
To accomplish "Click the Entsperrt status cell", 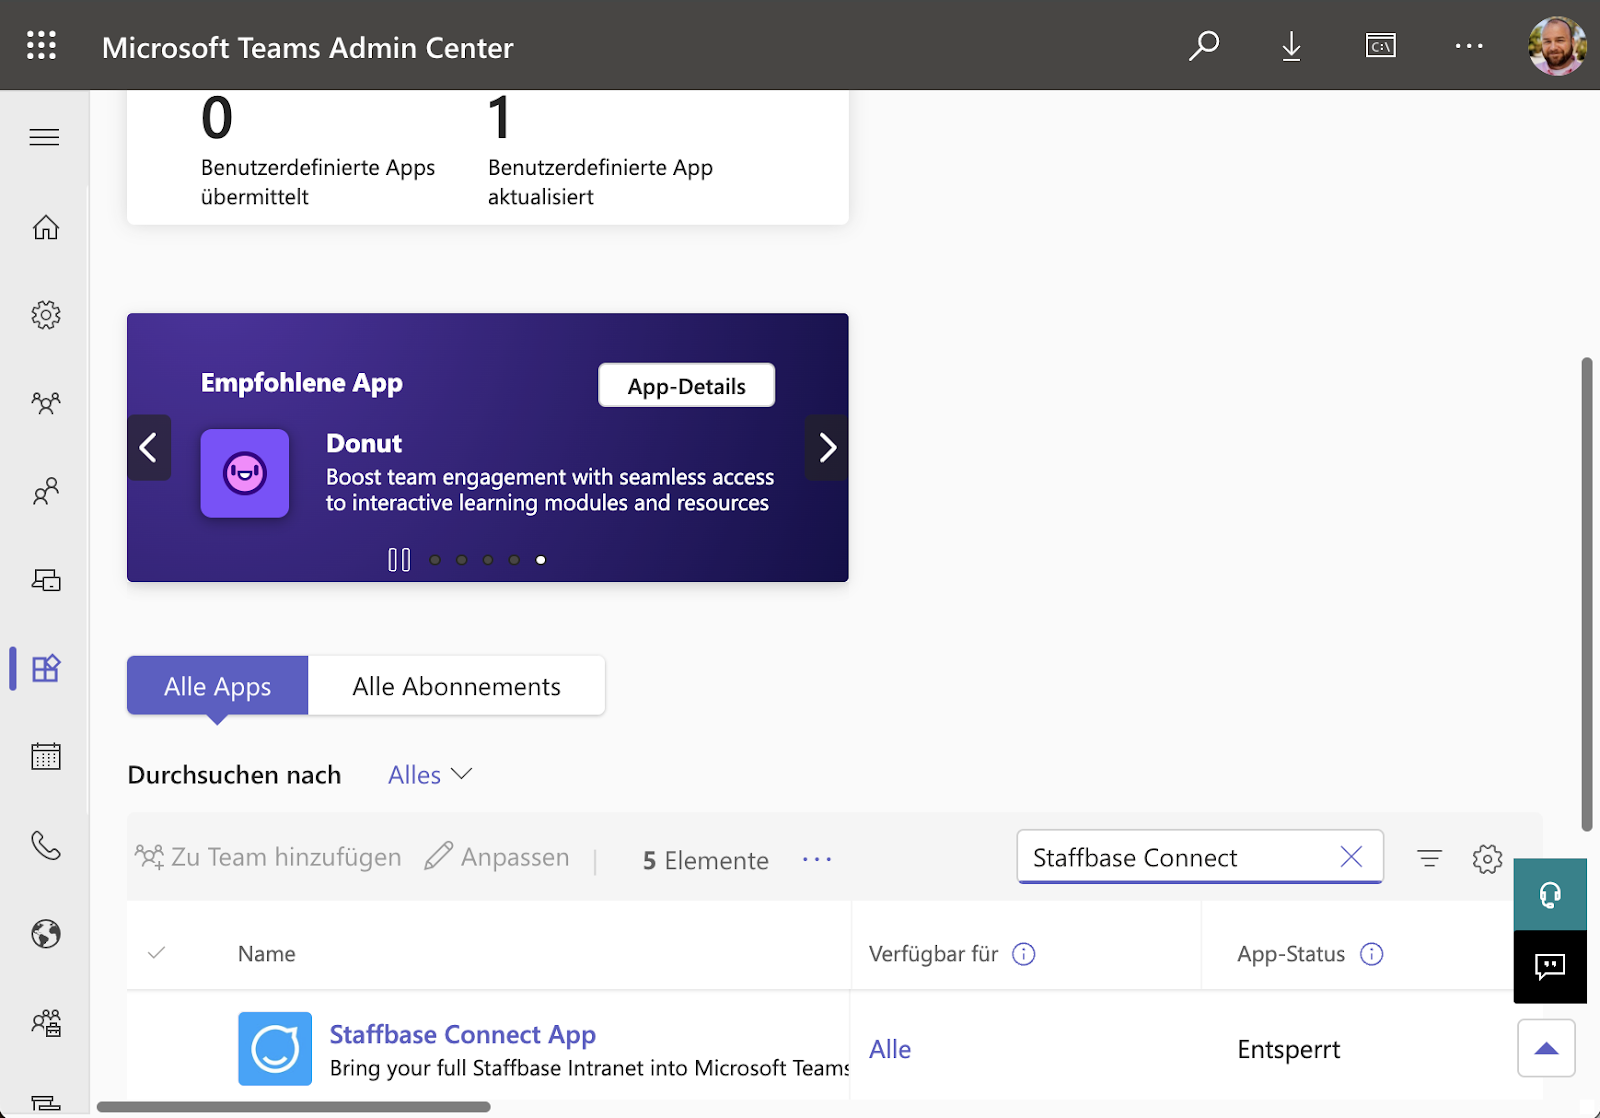I will 1289,1049.
